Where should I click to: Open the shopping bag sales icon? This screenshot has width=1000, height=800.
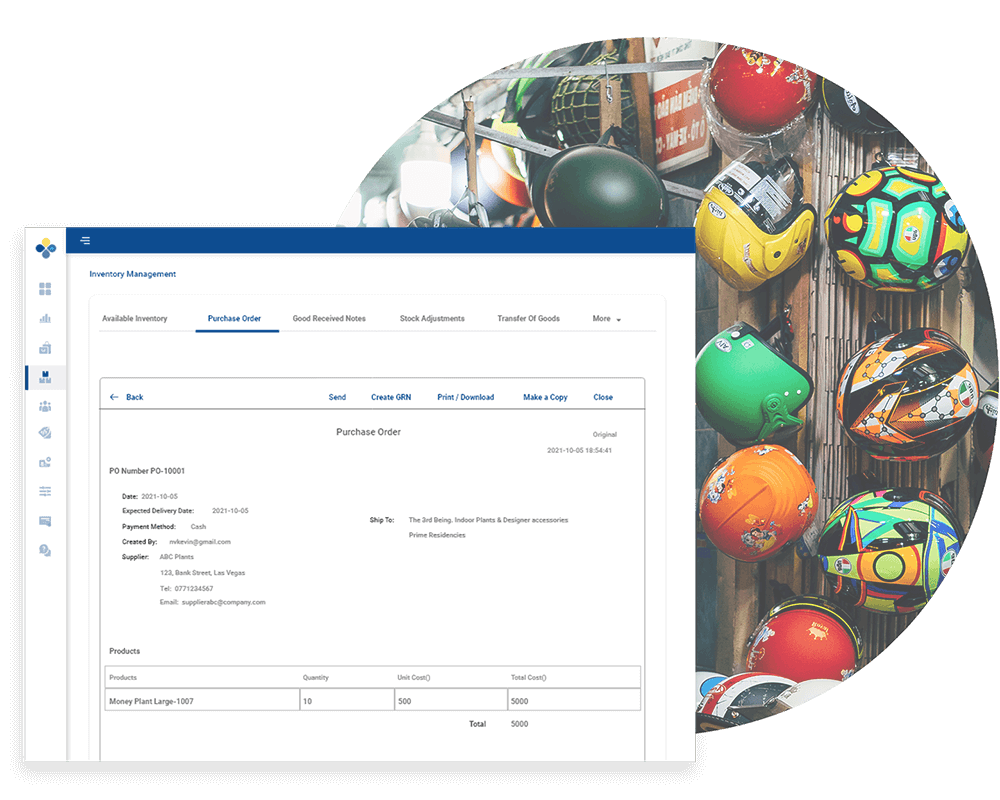(x=45, y=348)
